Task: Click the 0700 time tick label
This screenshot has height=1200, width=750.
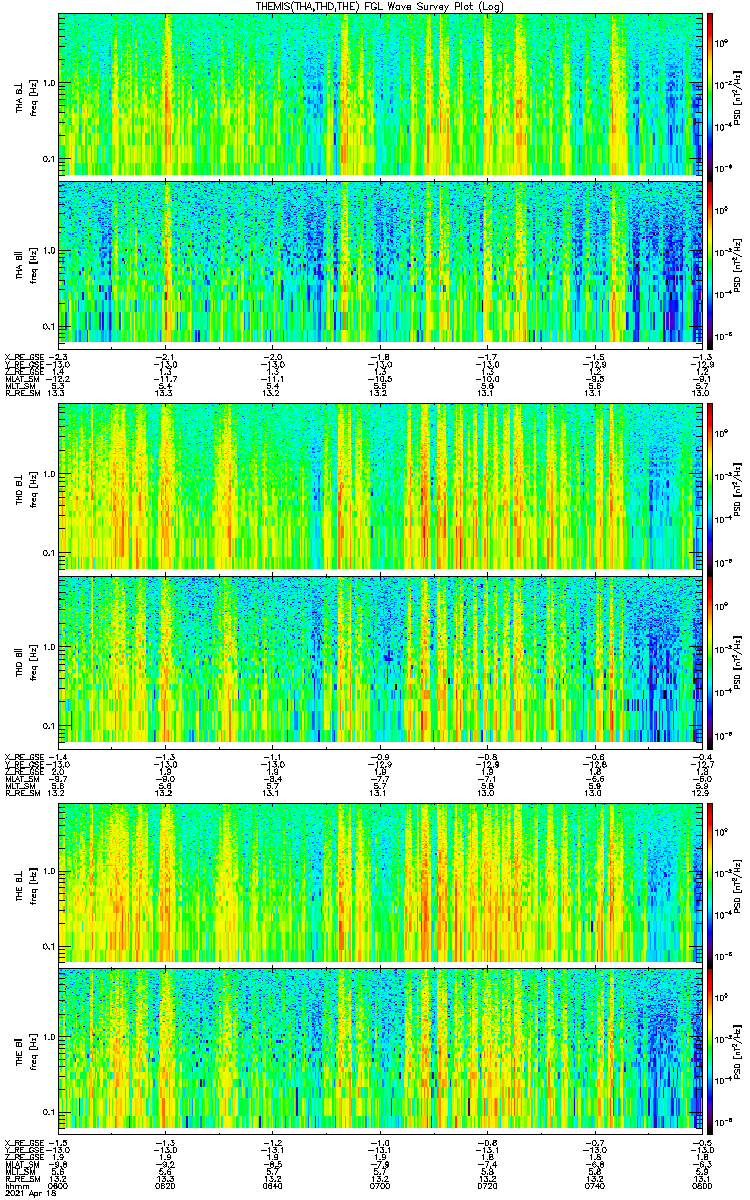Action: tap(380, 1186)
